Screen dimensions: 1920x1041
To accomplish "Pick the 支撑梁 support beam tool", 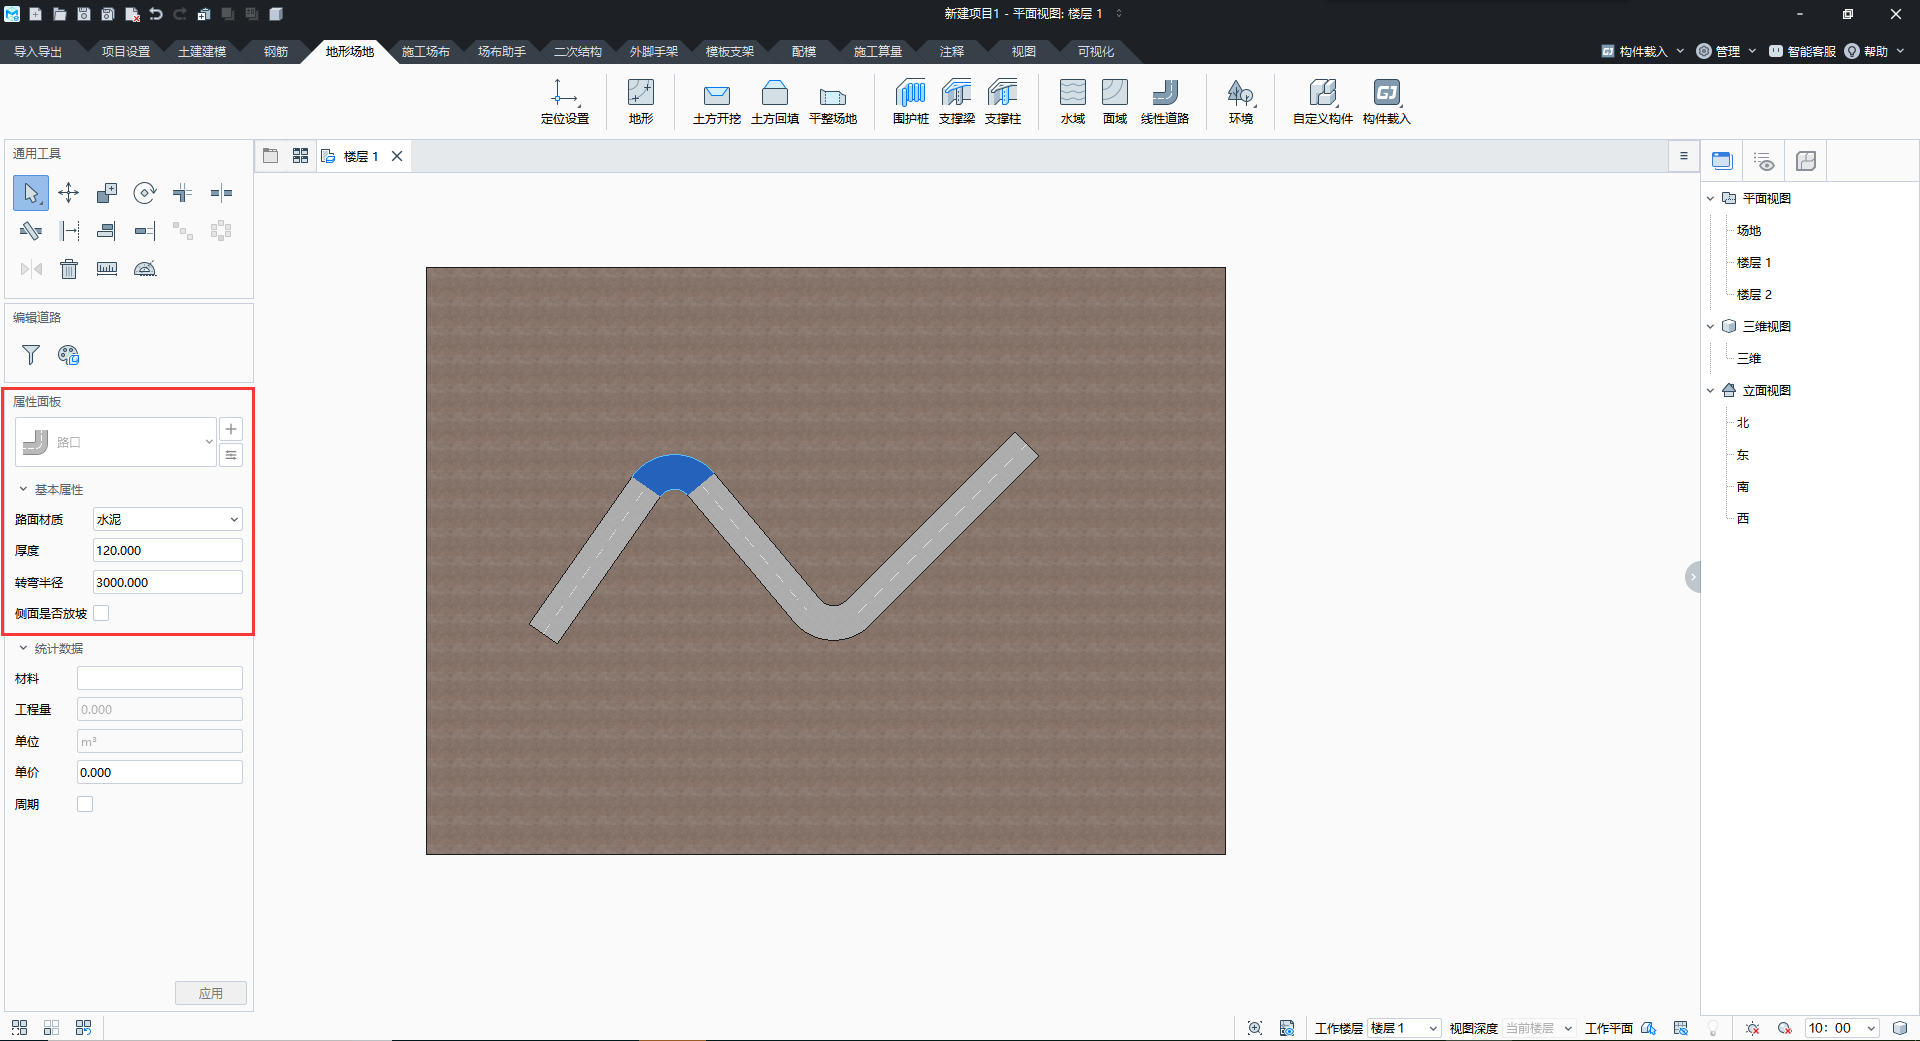I will coord(957,101).
